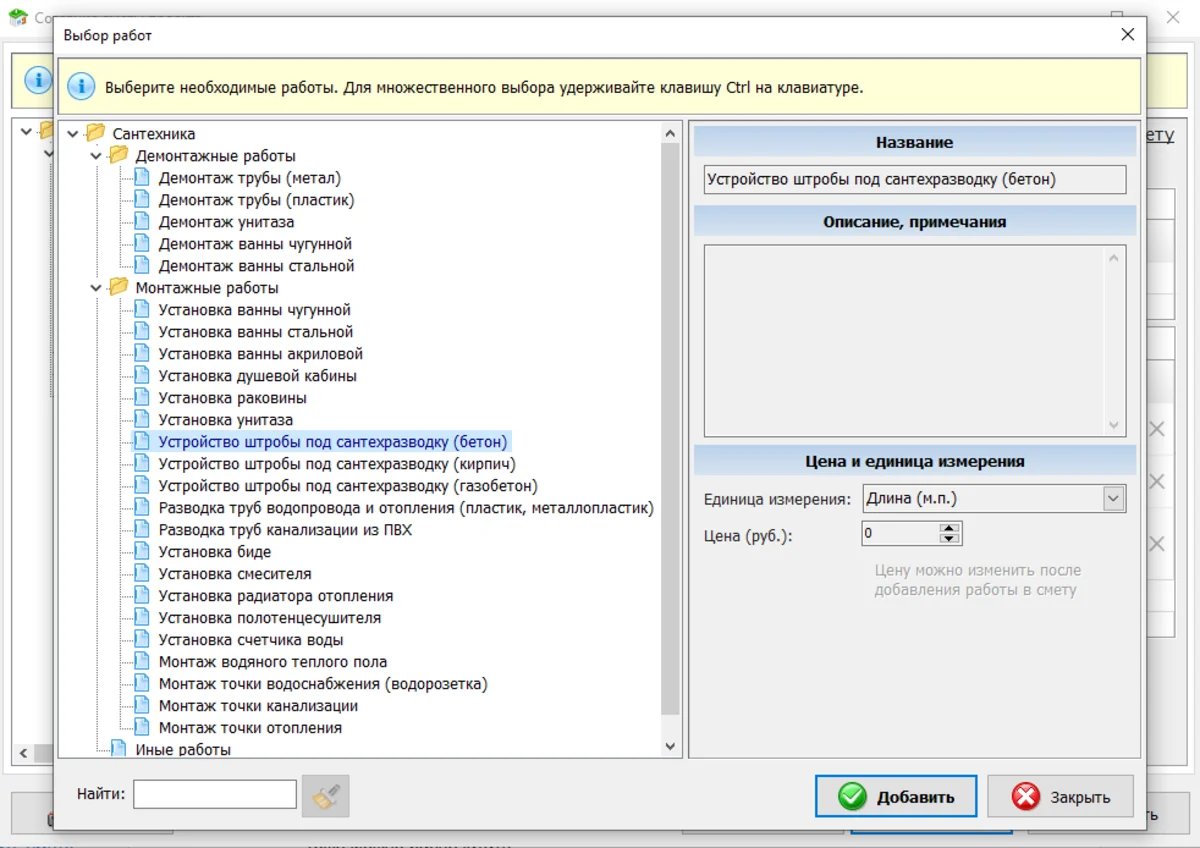Click the Сантехника folder icon
The height and width of the screenshot is (848, 1200).
[96, 133]
